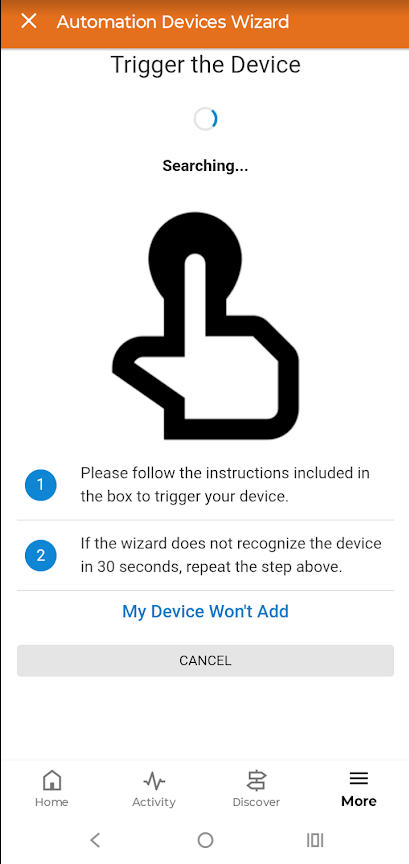This screenshot has width=409, height=864.
Task: Tap the Android back arrow
Action: [x=95, y=840]
